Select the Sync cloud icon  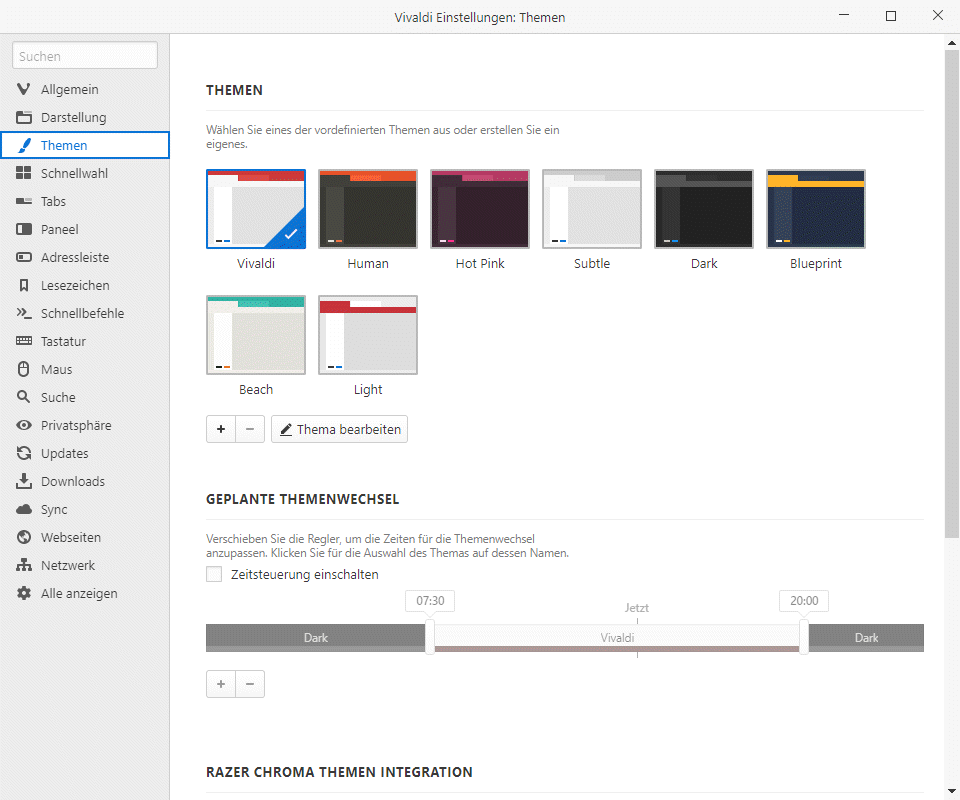[24, 509]
